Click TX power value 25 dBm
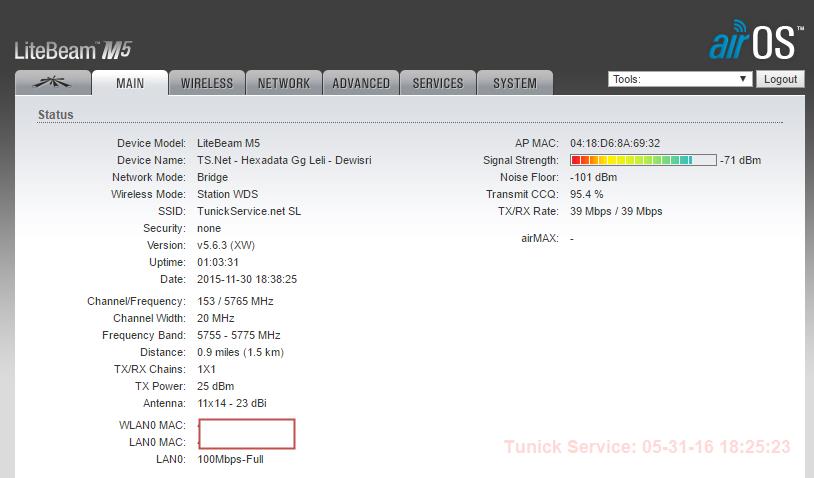This screenshot has width=814, height=478. (x=215, y=386)
